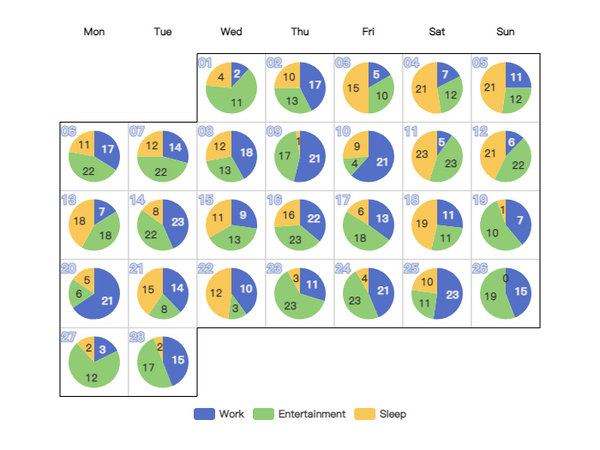The height and width of the screenshot is (450, 600).
Task: Click the day 20 date label
Action: click(x=69, y=268)
